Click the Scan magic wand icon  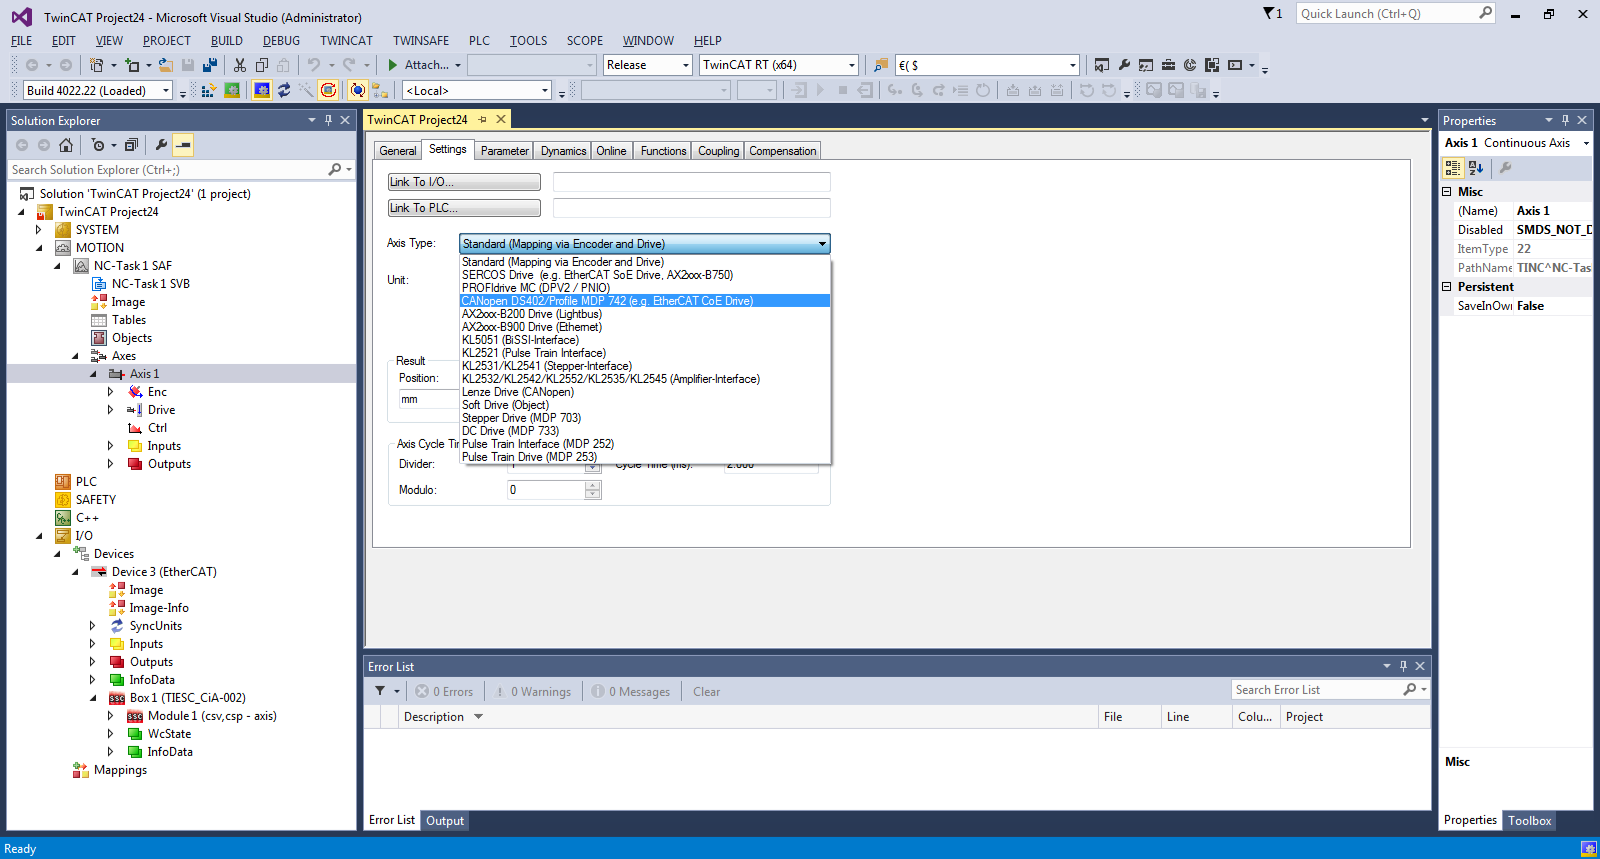click(x=306, y=91)
